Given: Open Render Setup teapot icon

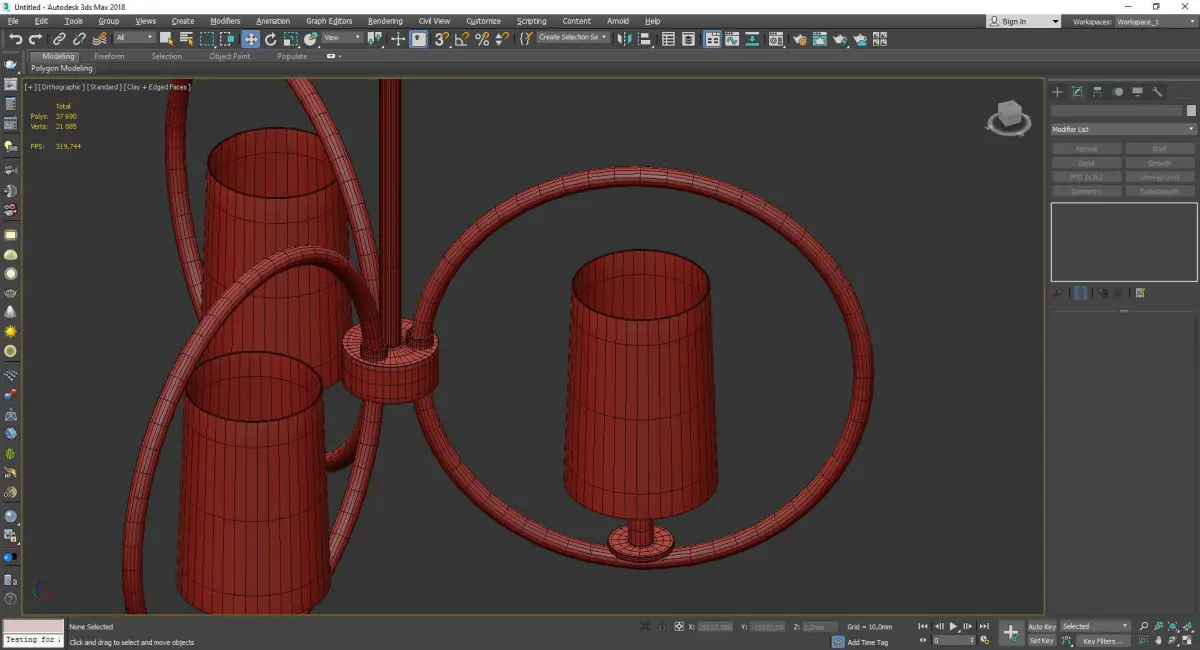Looking at the screenshot, I should (799, 39).
